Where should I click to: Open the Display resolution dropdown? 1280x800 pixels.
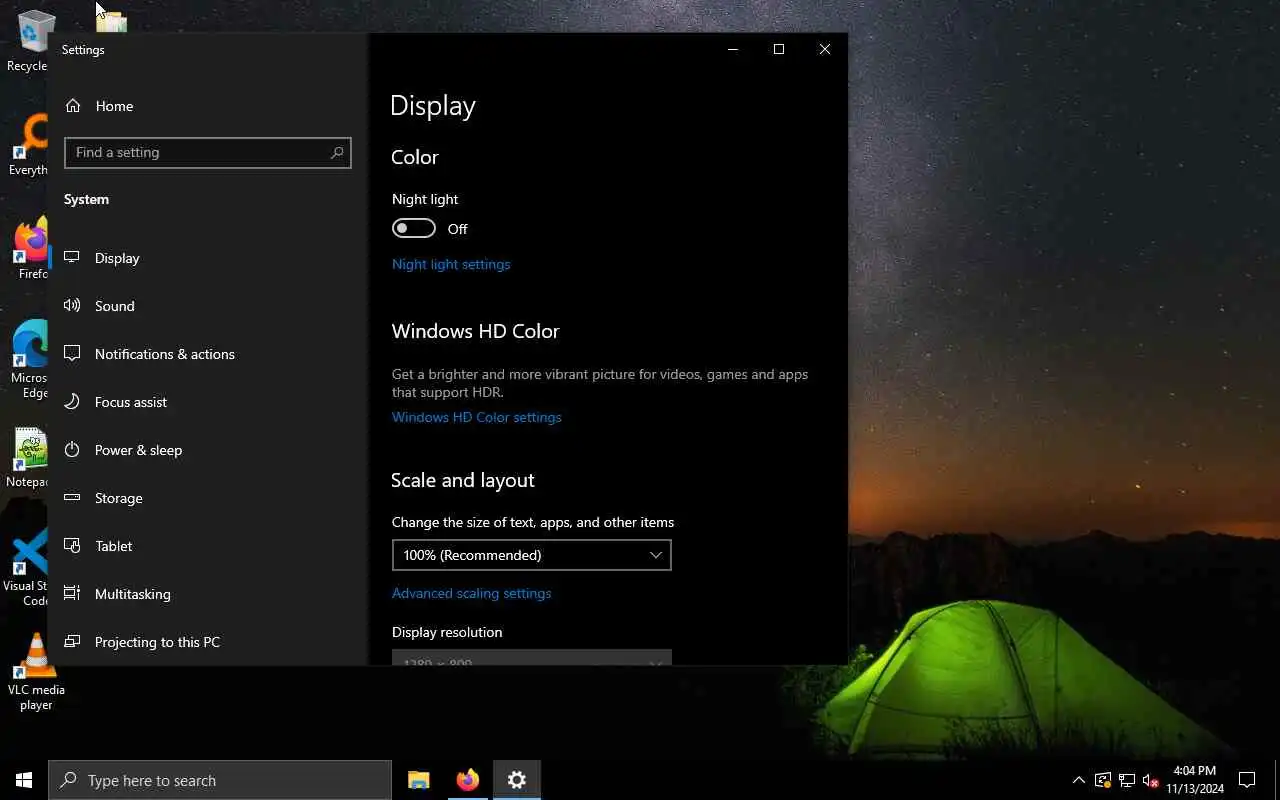pyautogui.click(x=531, y=658)
